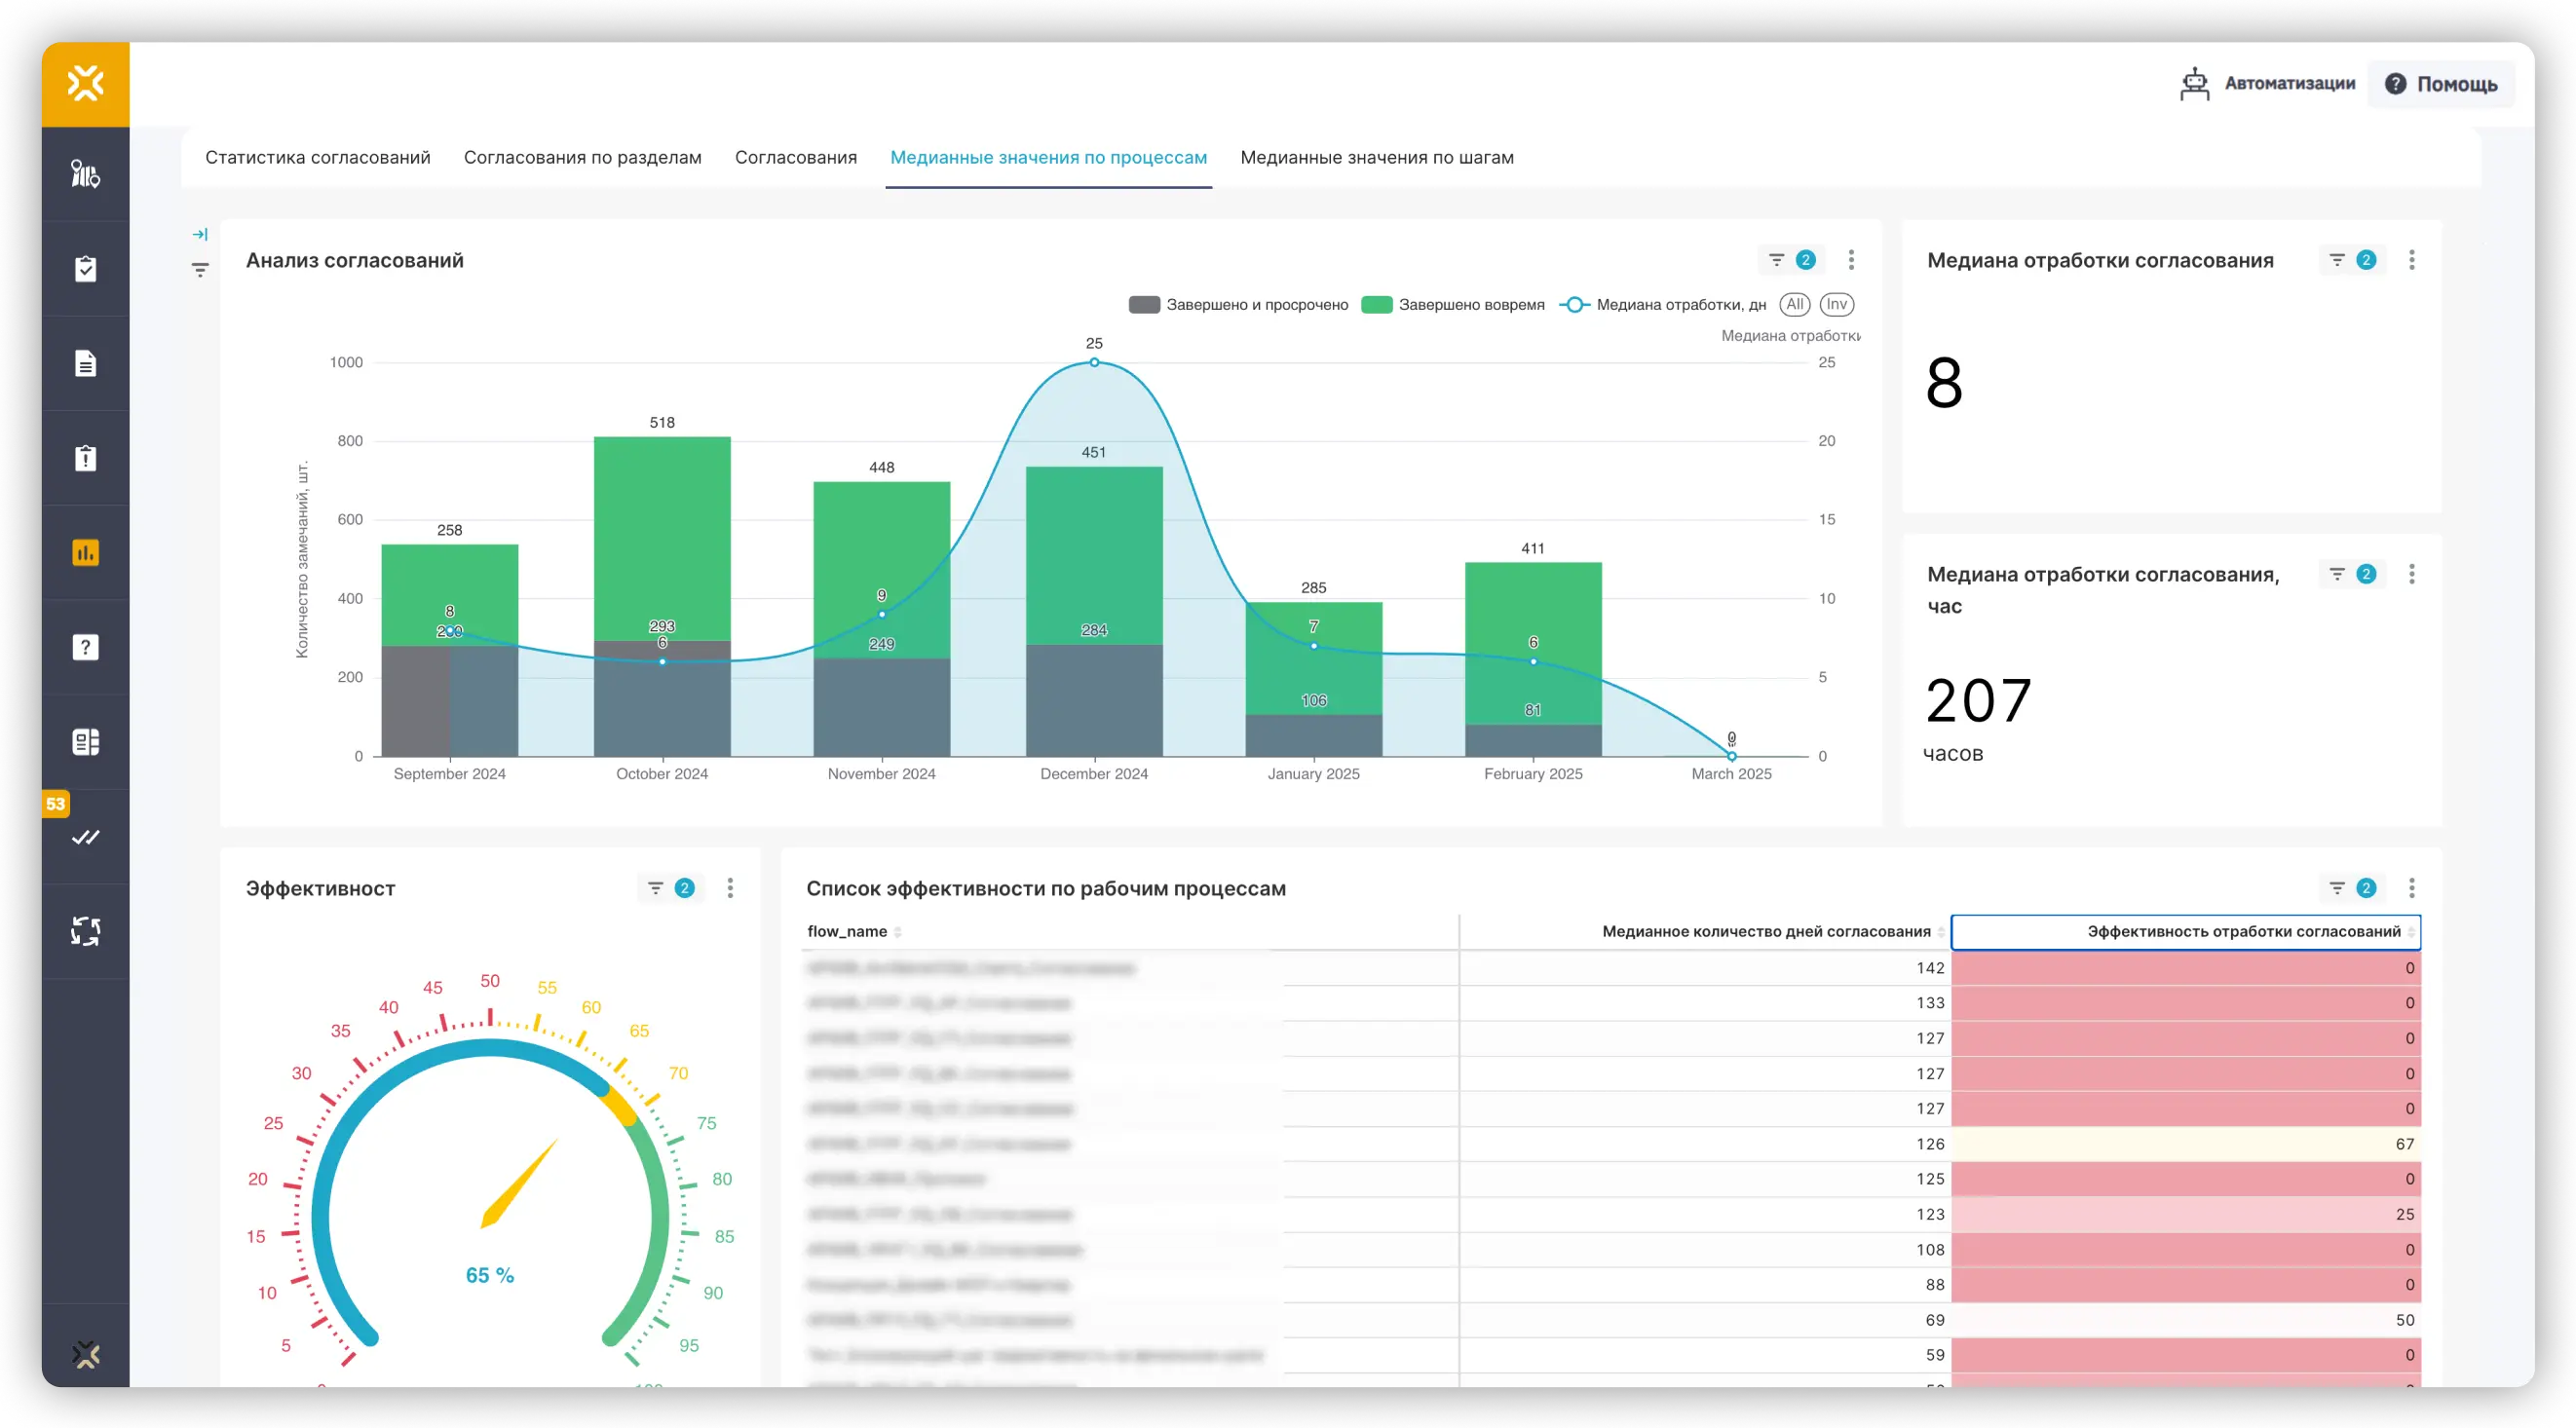Open the analytics bar-chart sidebar icon
The image size is (2576, 1428).
[85, 552]
